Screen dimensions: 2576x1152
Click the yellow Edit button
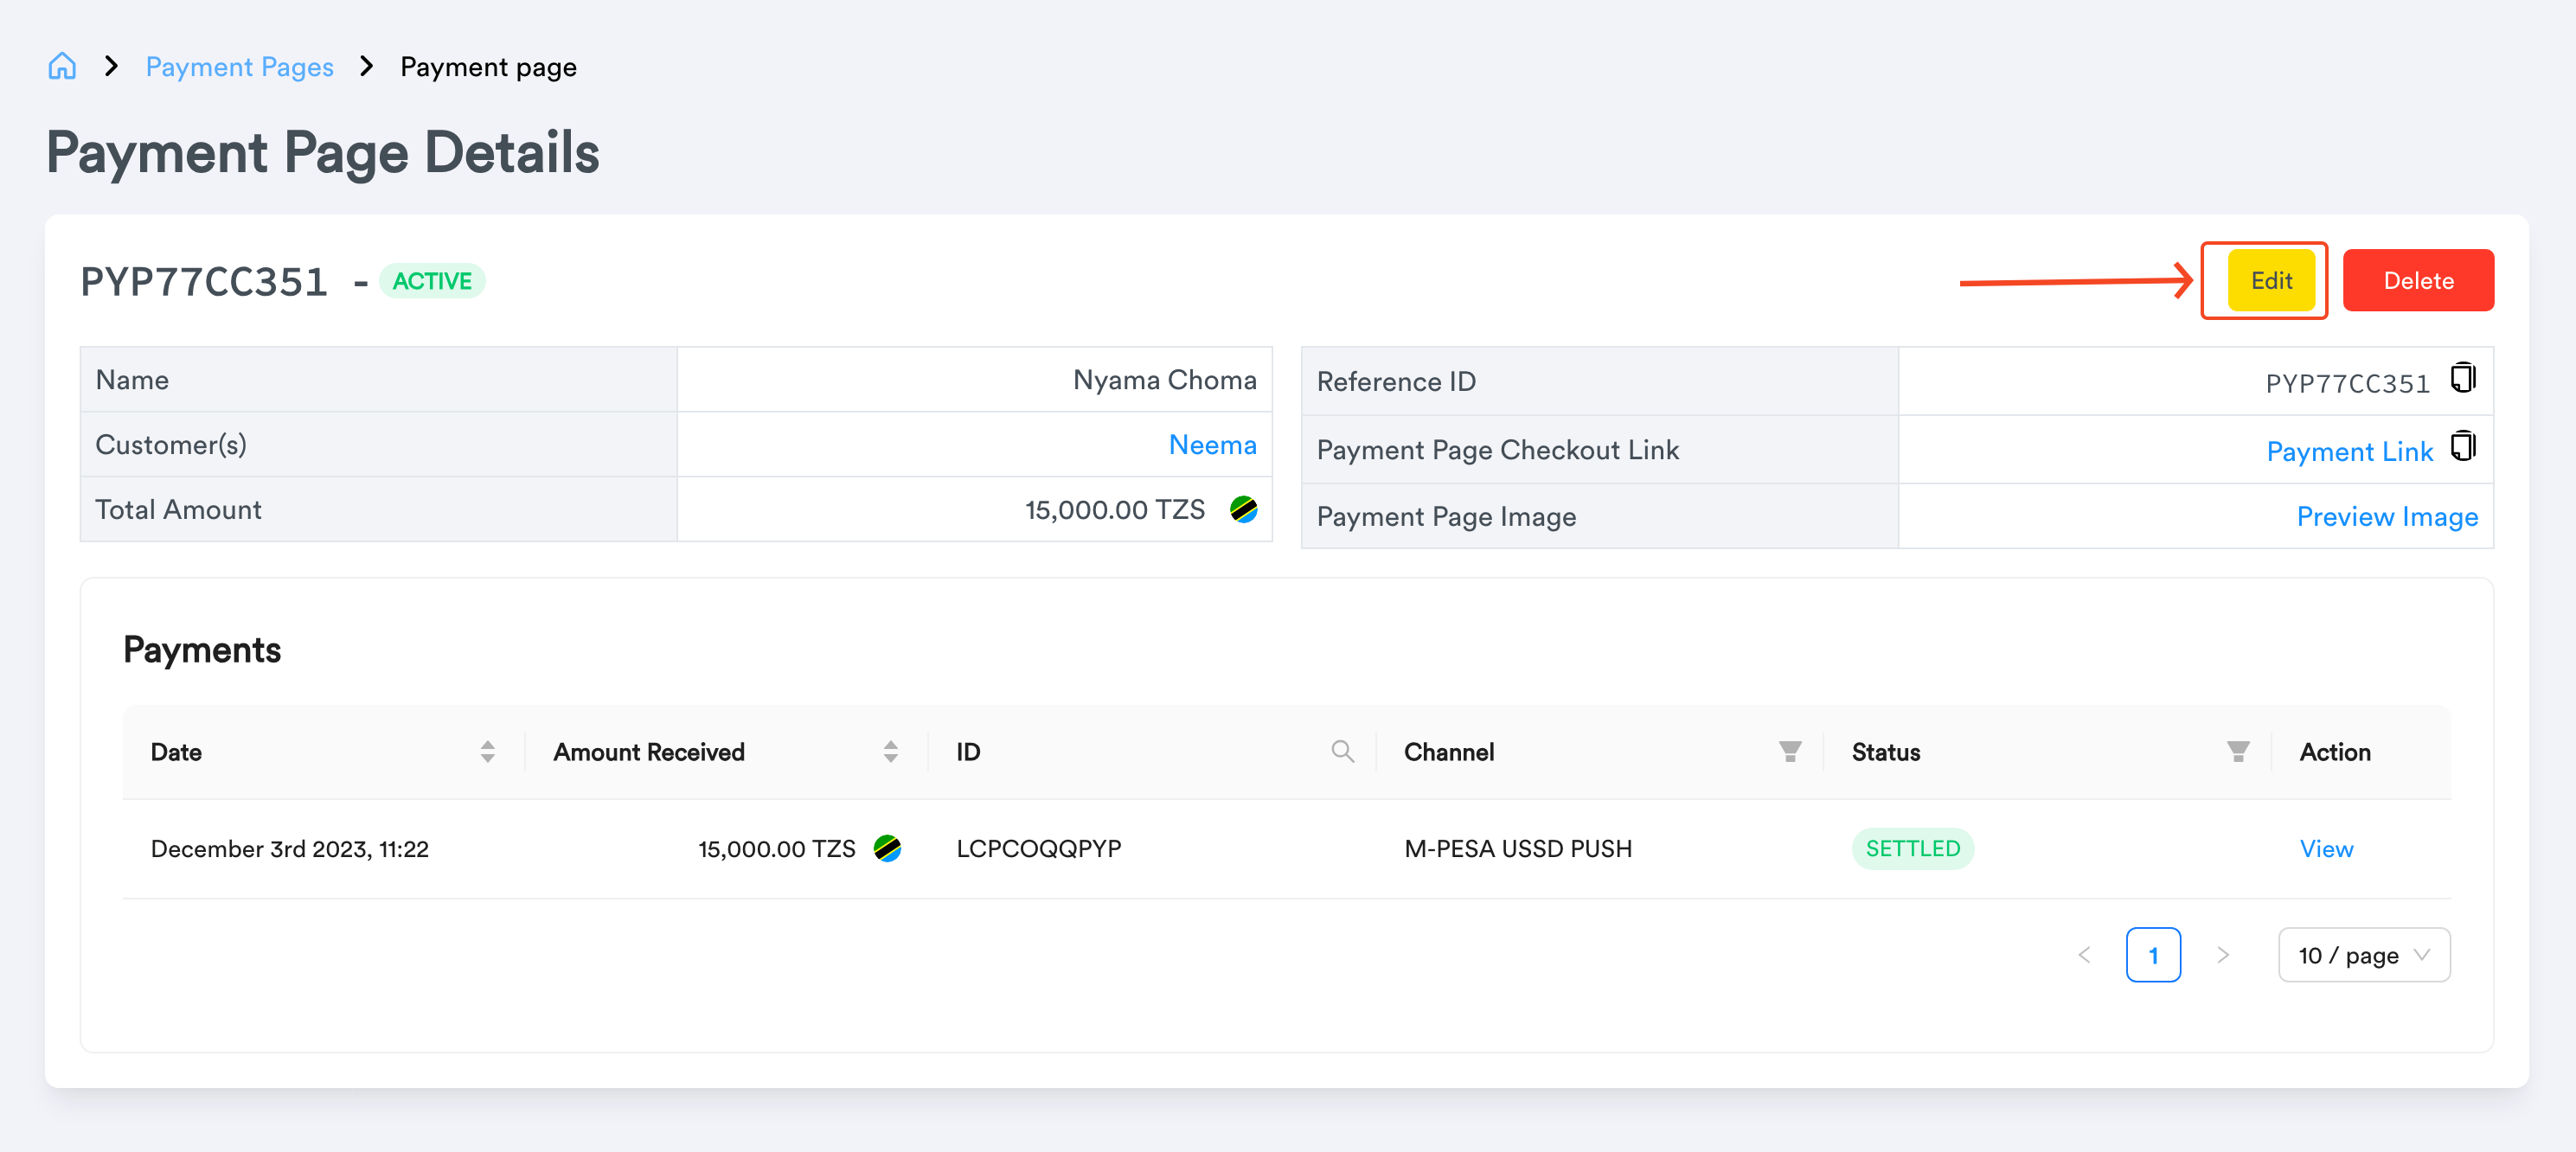[2271, 281]
